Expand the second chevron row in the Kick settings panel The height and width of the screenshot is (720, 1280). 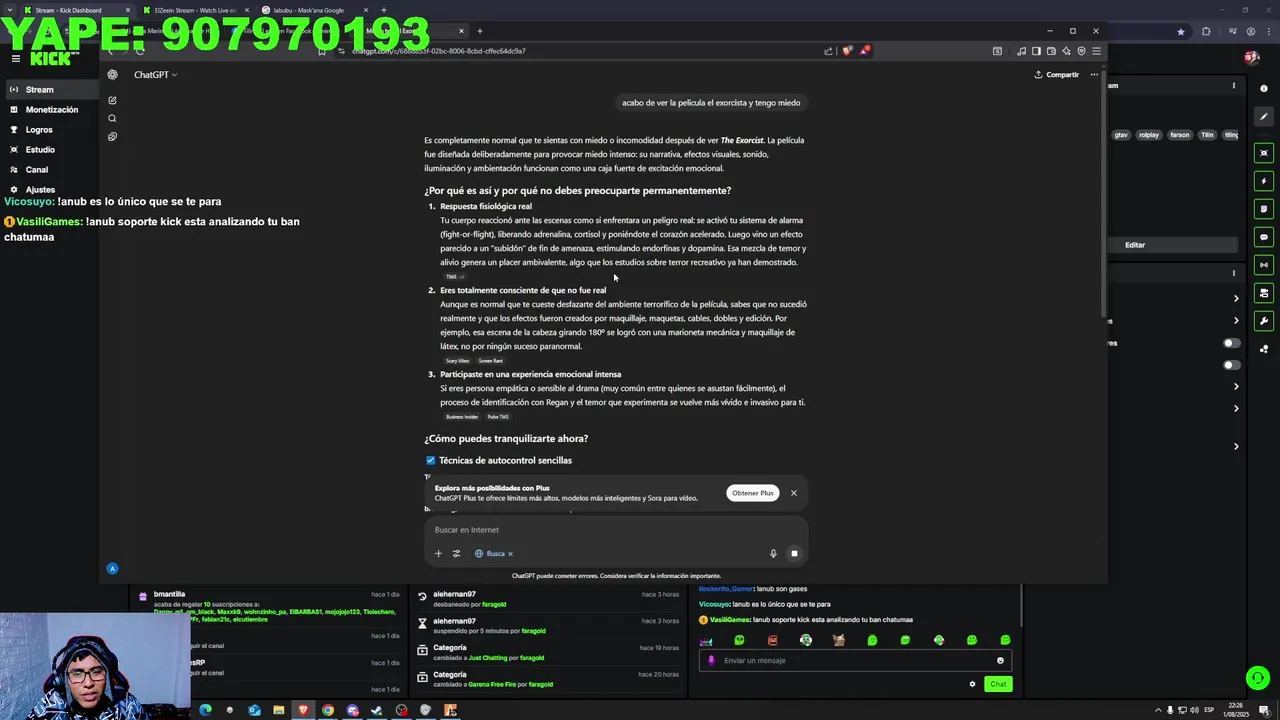pyautogui.click(x=1236, y=321)
